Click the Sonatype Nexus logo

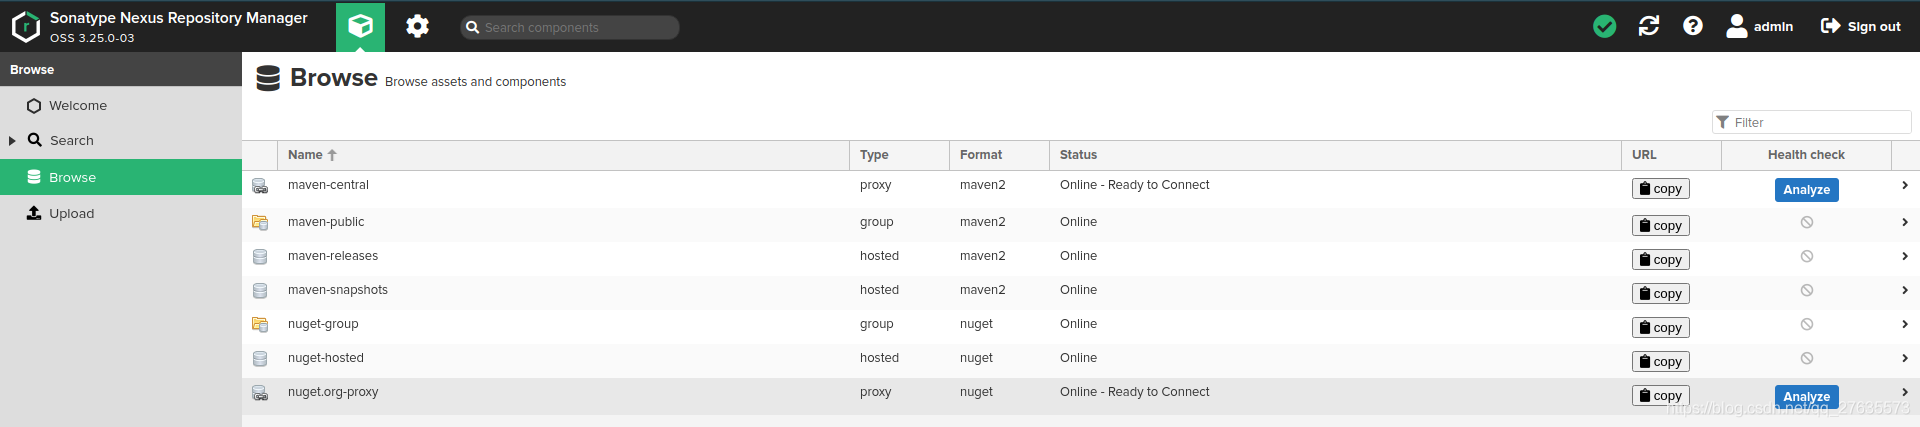[26, 26]
